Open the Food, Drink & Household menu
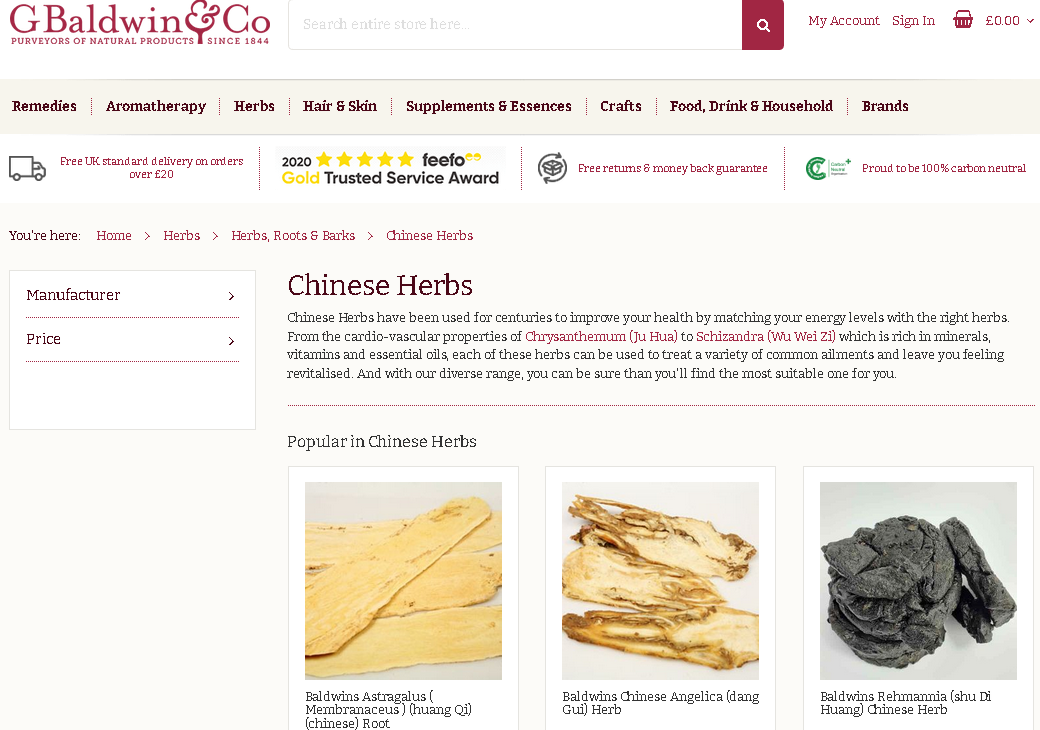 point(751,106)
